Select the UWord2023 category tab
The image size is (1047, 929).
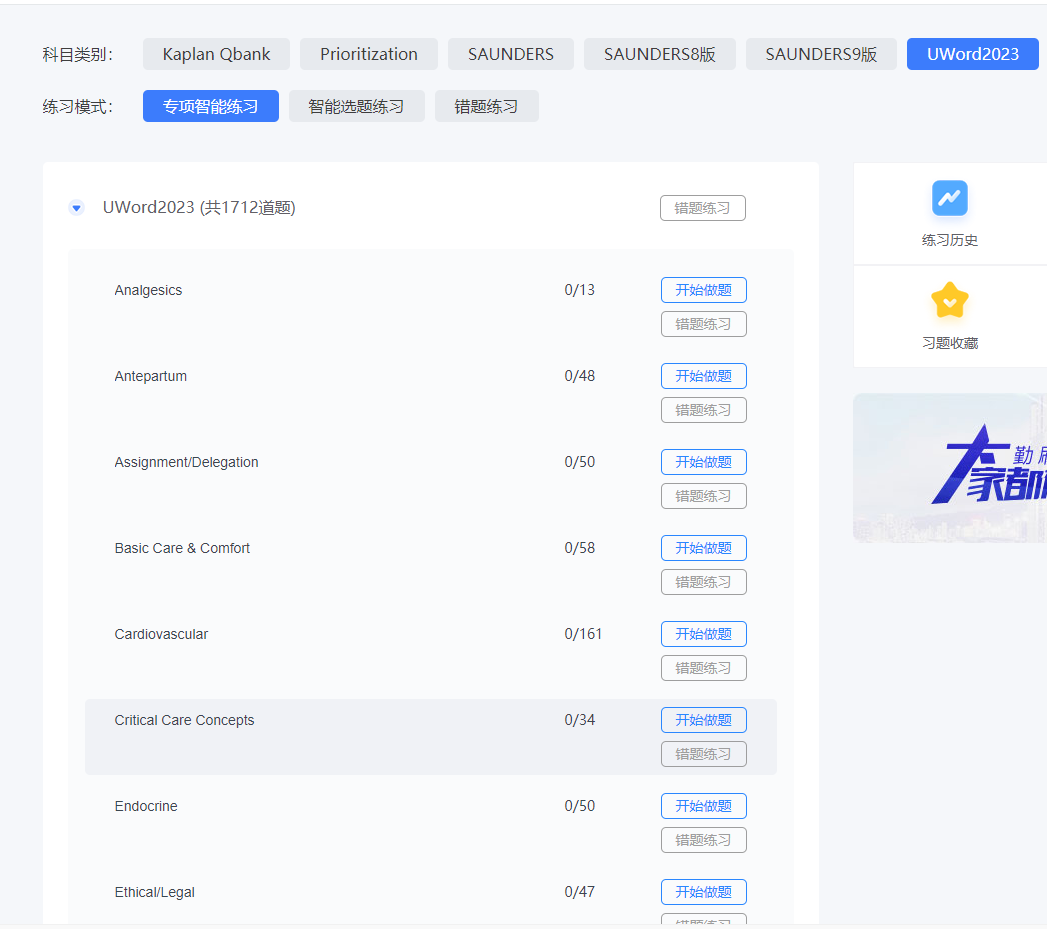coord(973,54)
